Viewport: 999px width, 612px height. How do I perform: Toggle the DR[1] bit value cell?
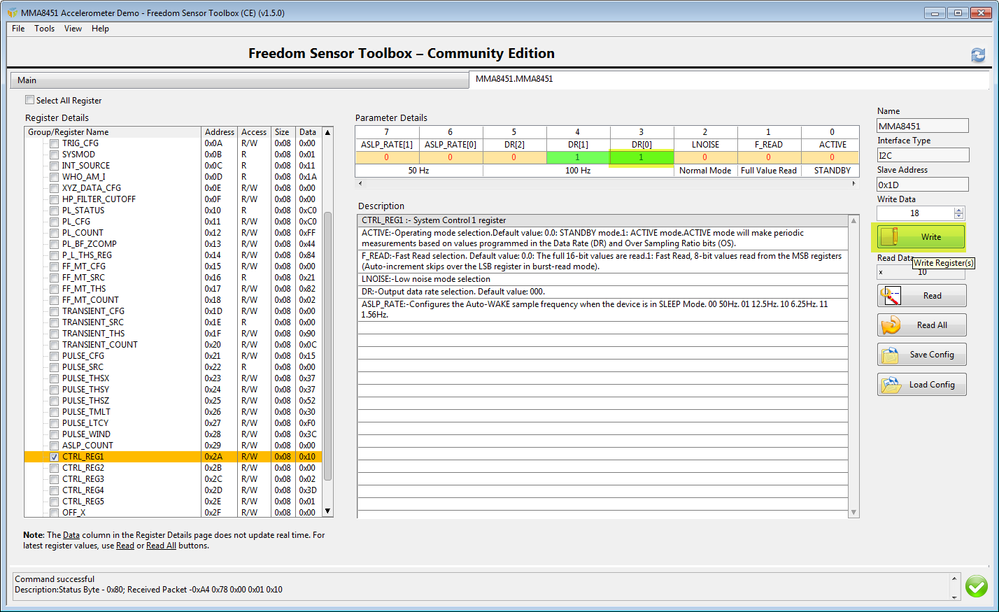coord(578,157)
